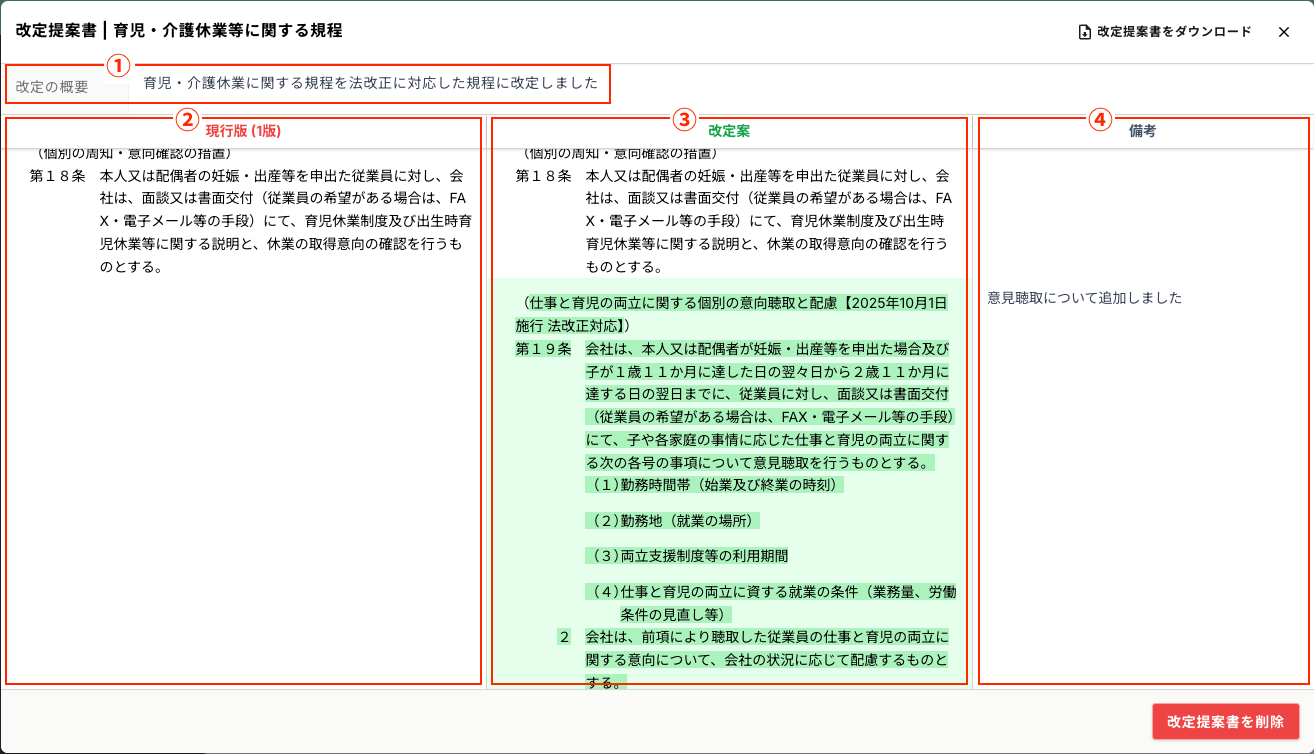Click the dialog title 育児・介護休業等に関する規程
Image resolution: width=1314 pixels, height=754 pixels.
coord(228,31)
